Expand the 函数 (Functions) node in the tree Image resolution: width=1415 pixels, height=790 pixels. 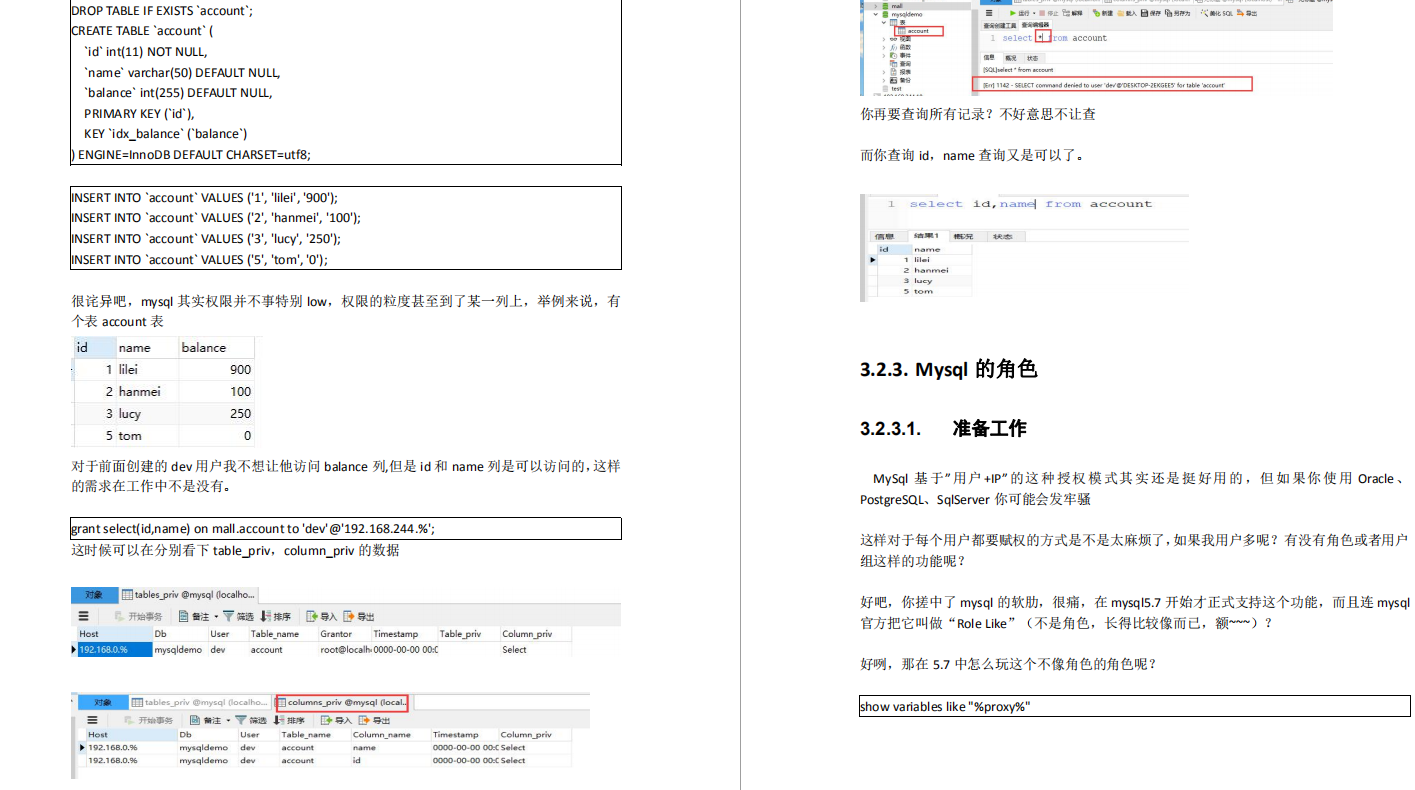883,47
